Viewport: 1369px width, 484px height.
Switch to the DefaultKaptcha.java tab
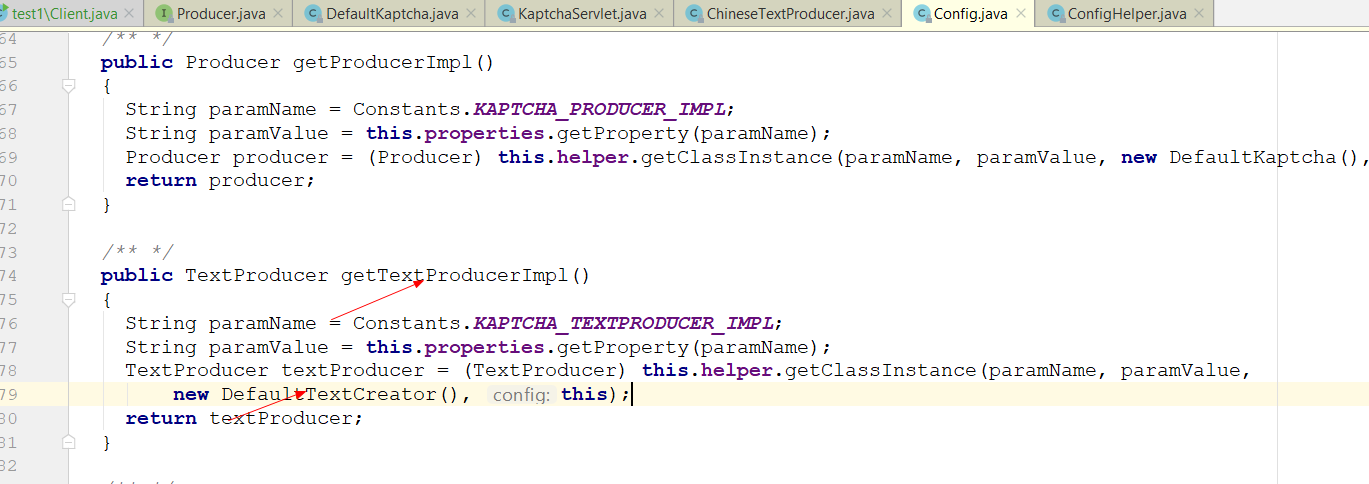pos(392,13)
